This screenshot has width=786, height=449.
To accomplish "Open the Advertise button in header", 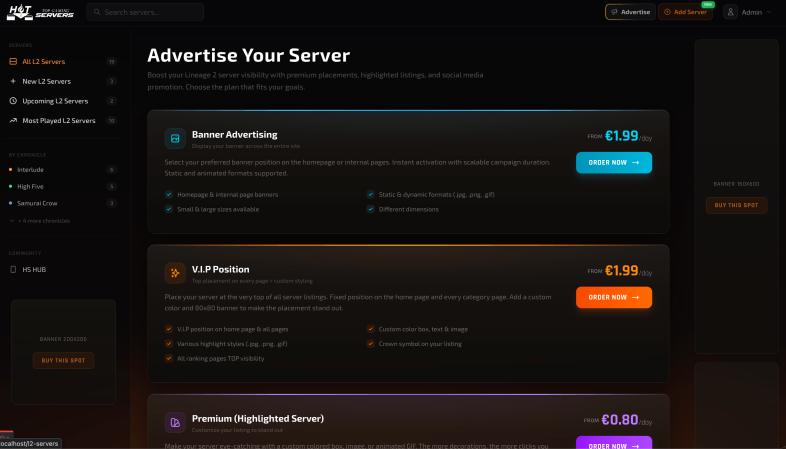I will pos(630,12).
